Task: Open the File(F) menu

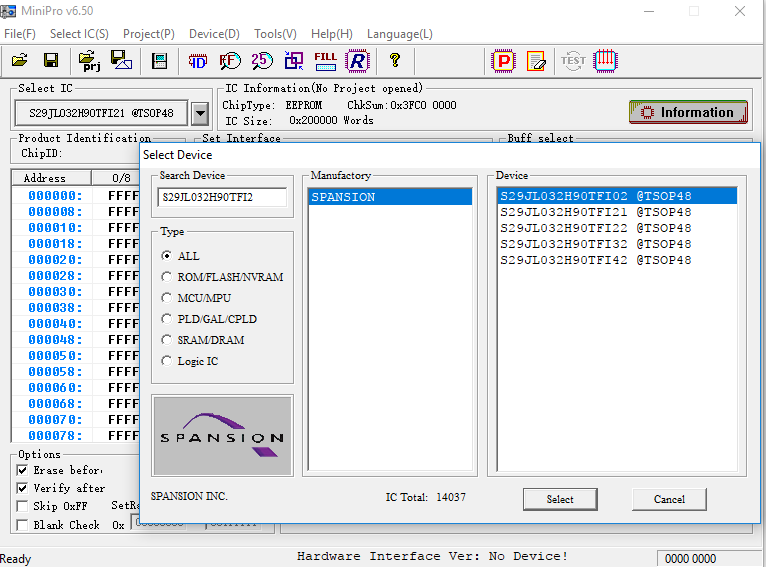Action: [x=20, y=34]
